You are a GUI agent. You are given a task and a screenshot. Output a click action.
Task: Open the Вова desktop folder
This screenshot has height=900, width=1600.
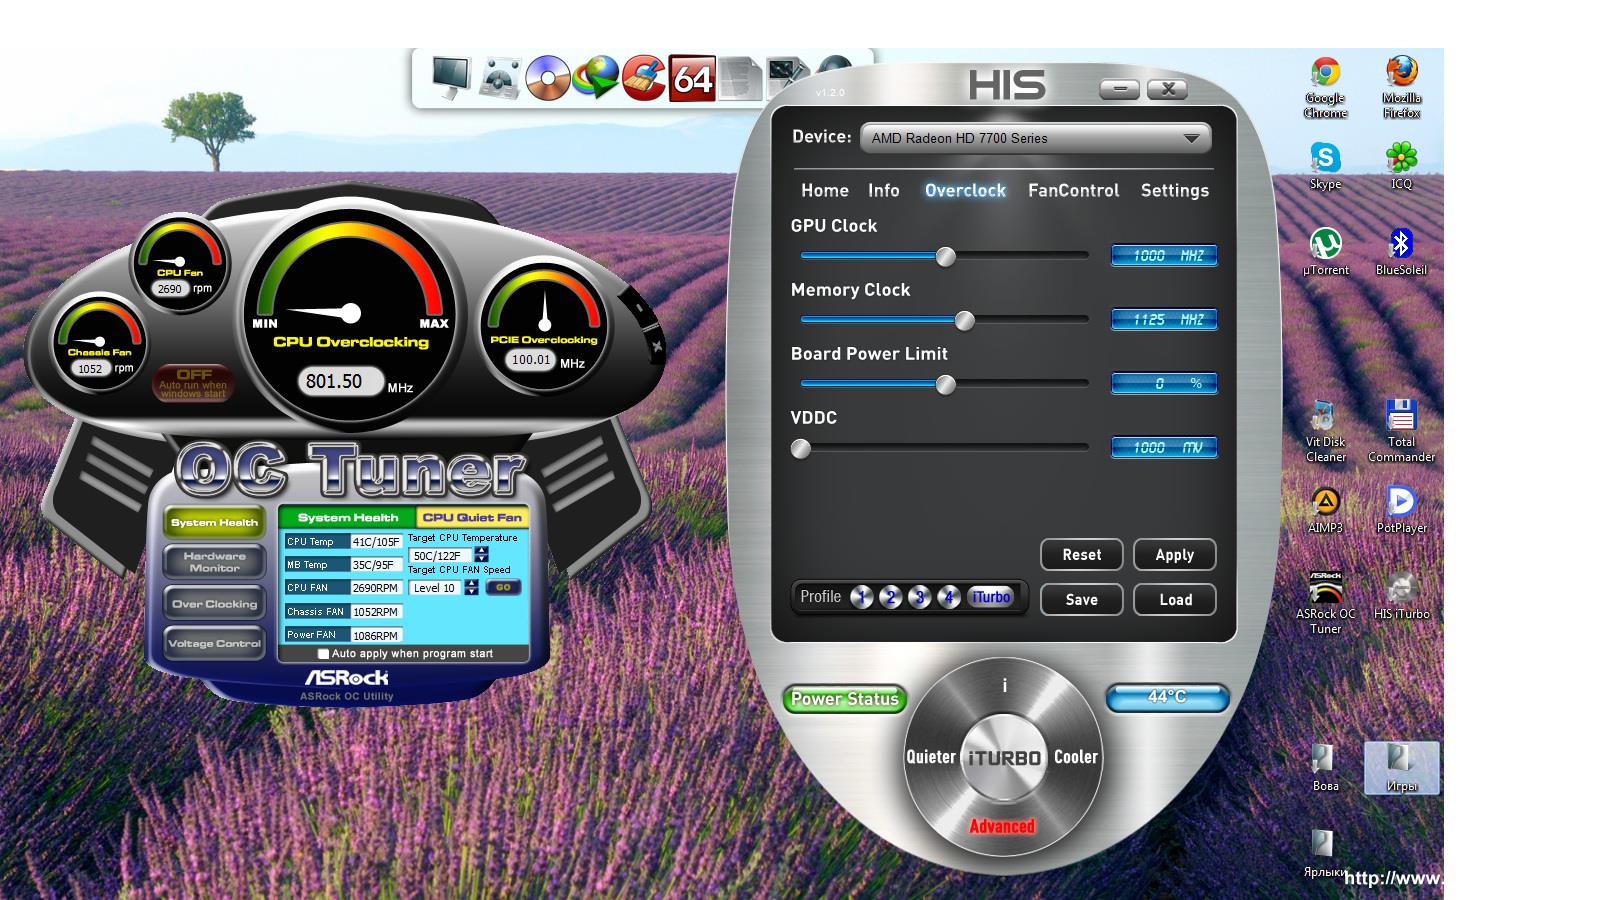1325,768
